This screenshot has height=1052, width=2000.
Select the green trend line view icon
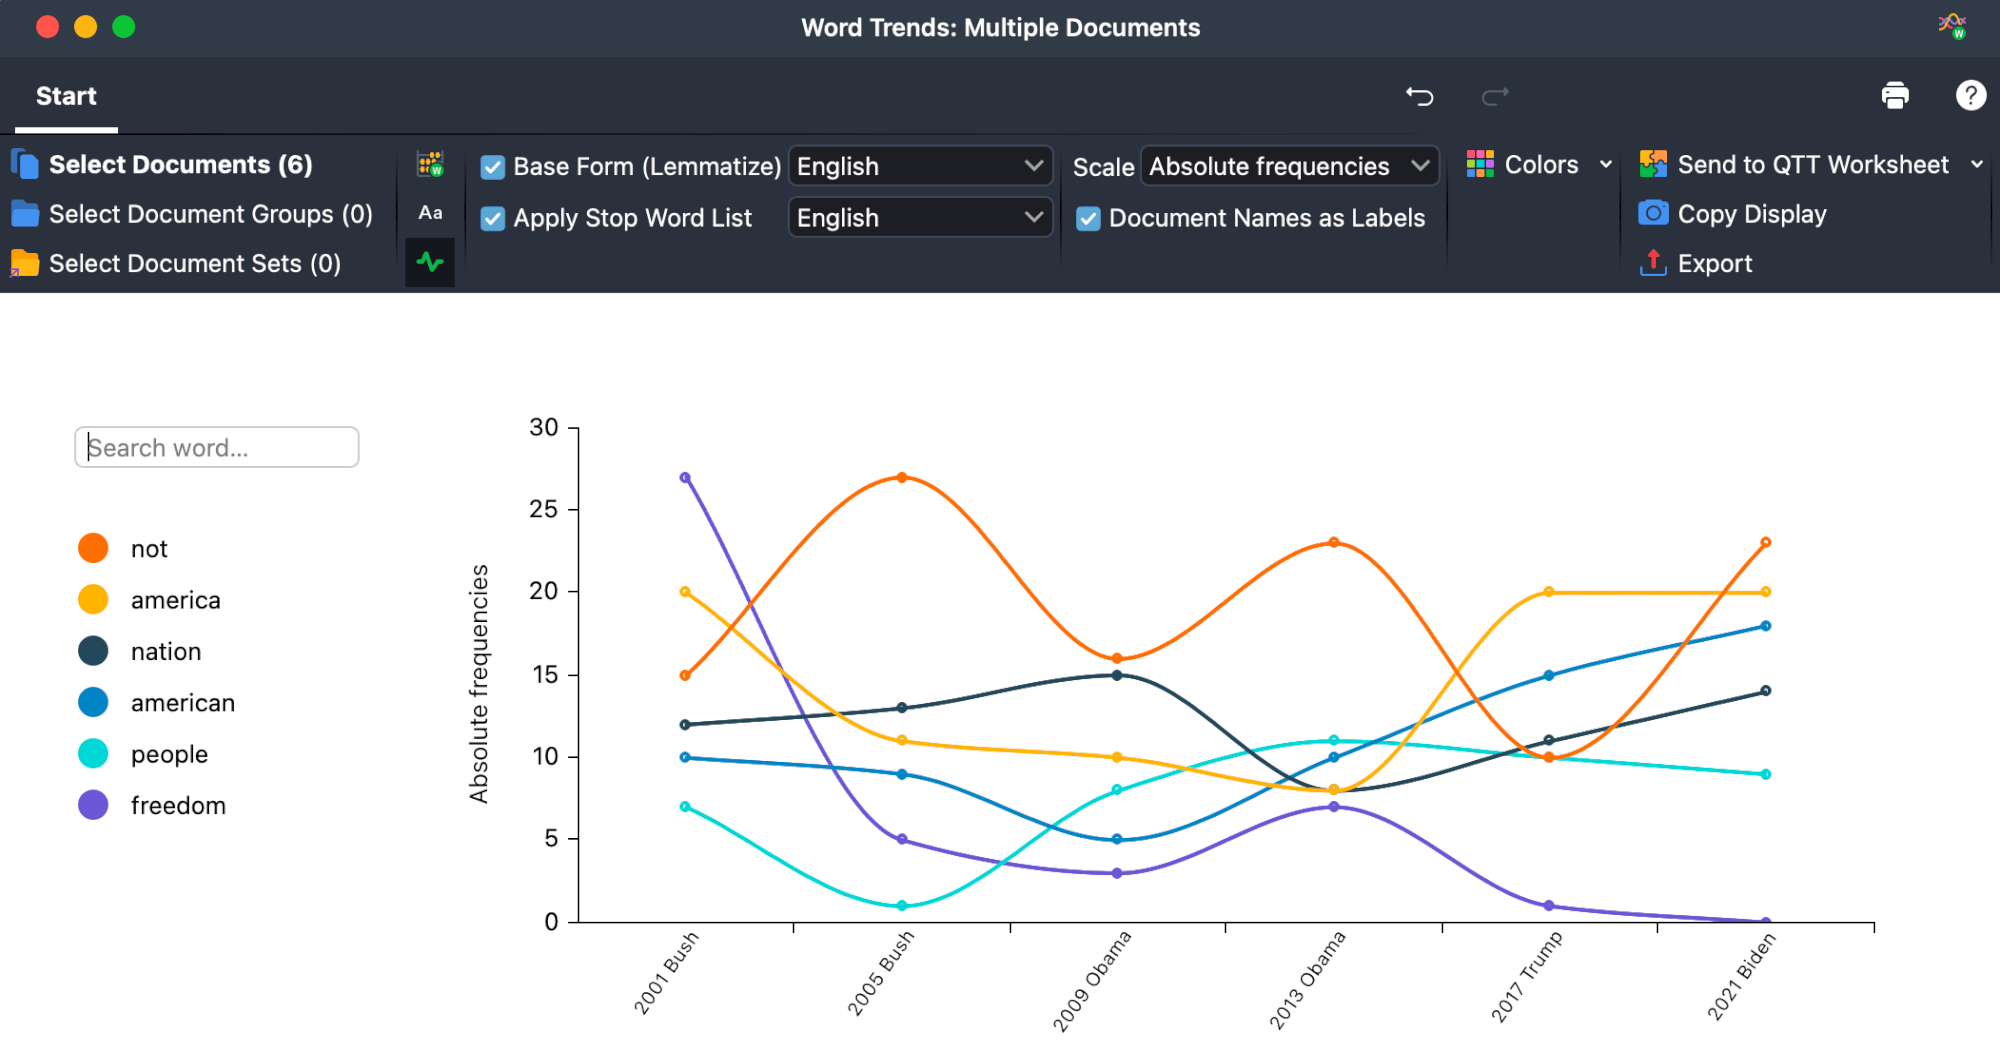pos(430,263)
